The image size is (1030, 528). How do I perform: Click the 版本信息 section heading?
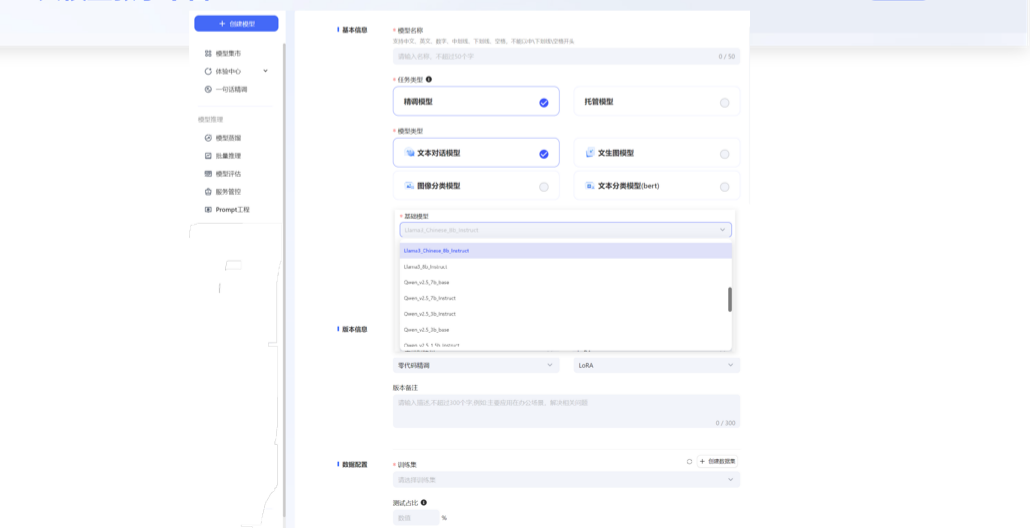(353, 330)
